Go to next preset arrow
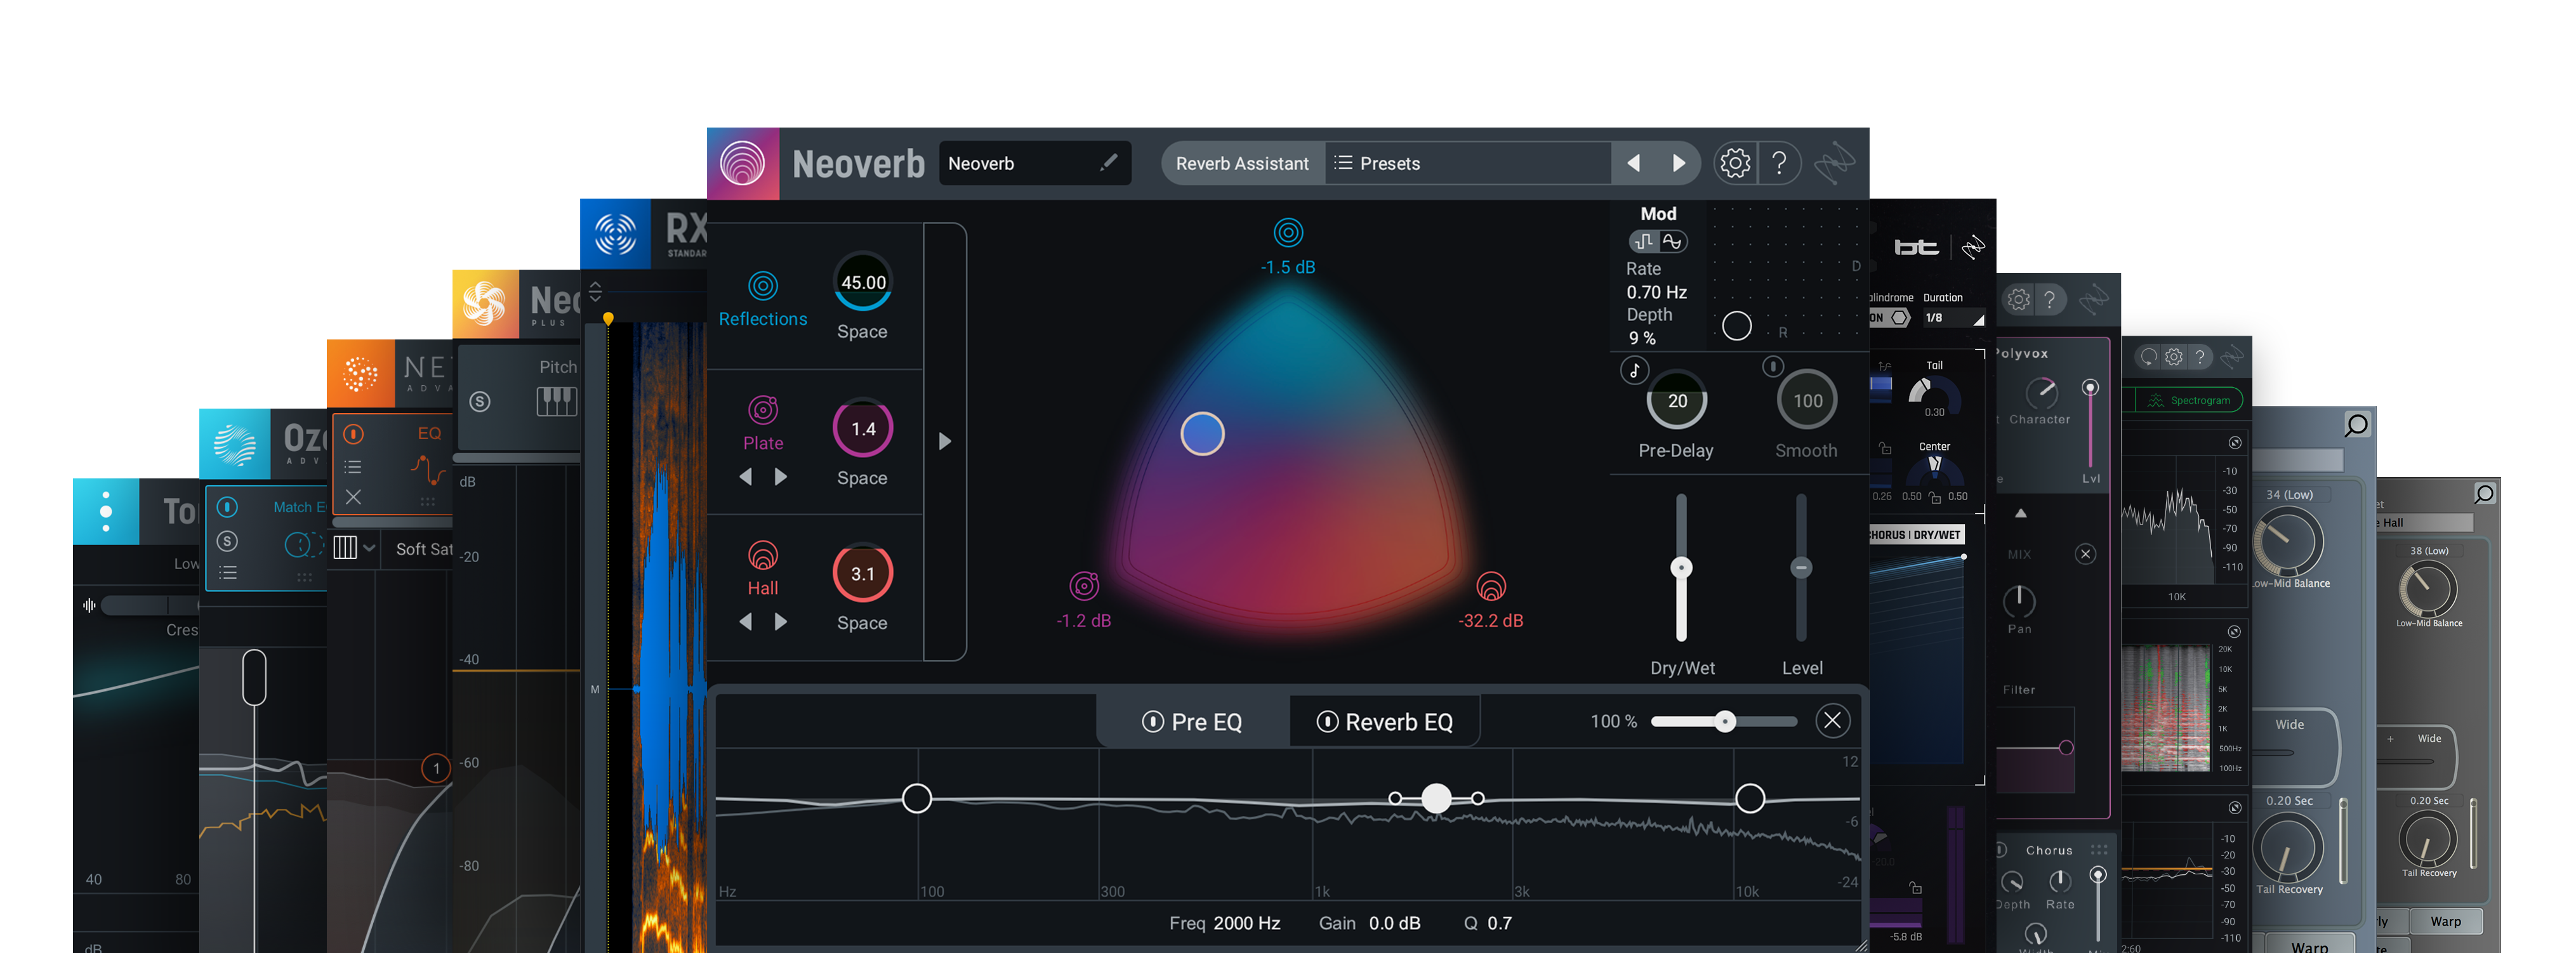Viewport: 2576px width, 953px height. pyautogui.click(x=1678, y=163)
